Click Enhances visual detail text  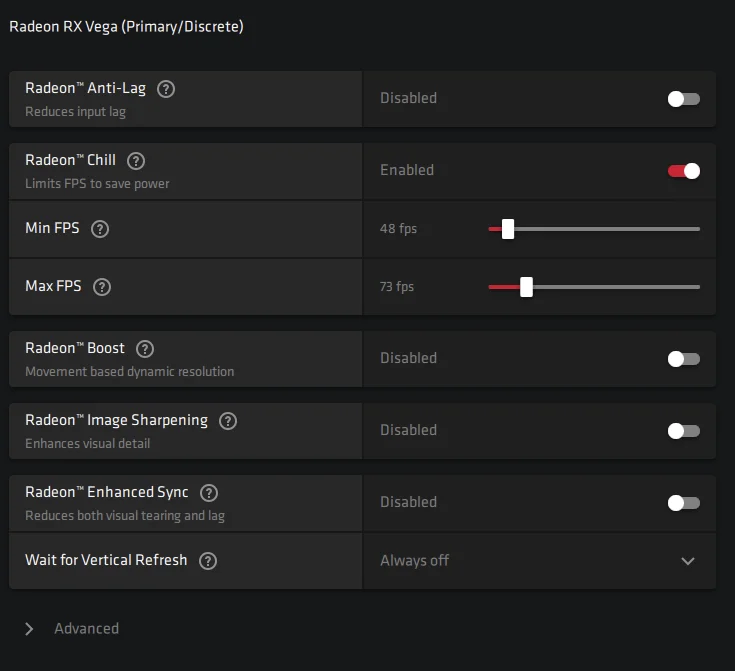pyautogui.click(x=88, y=444)
